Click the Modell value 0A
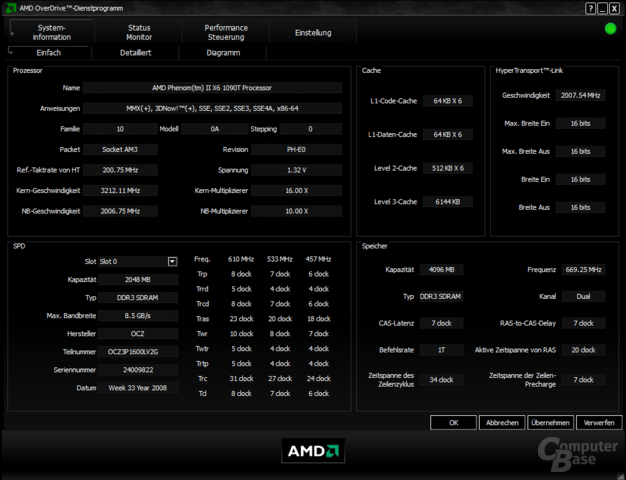The width and height of the screenshot is (626, 480). click(214, 129)
